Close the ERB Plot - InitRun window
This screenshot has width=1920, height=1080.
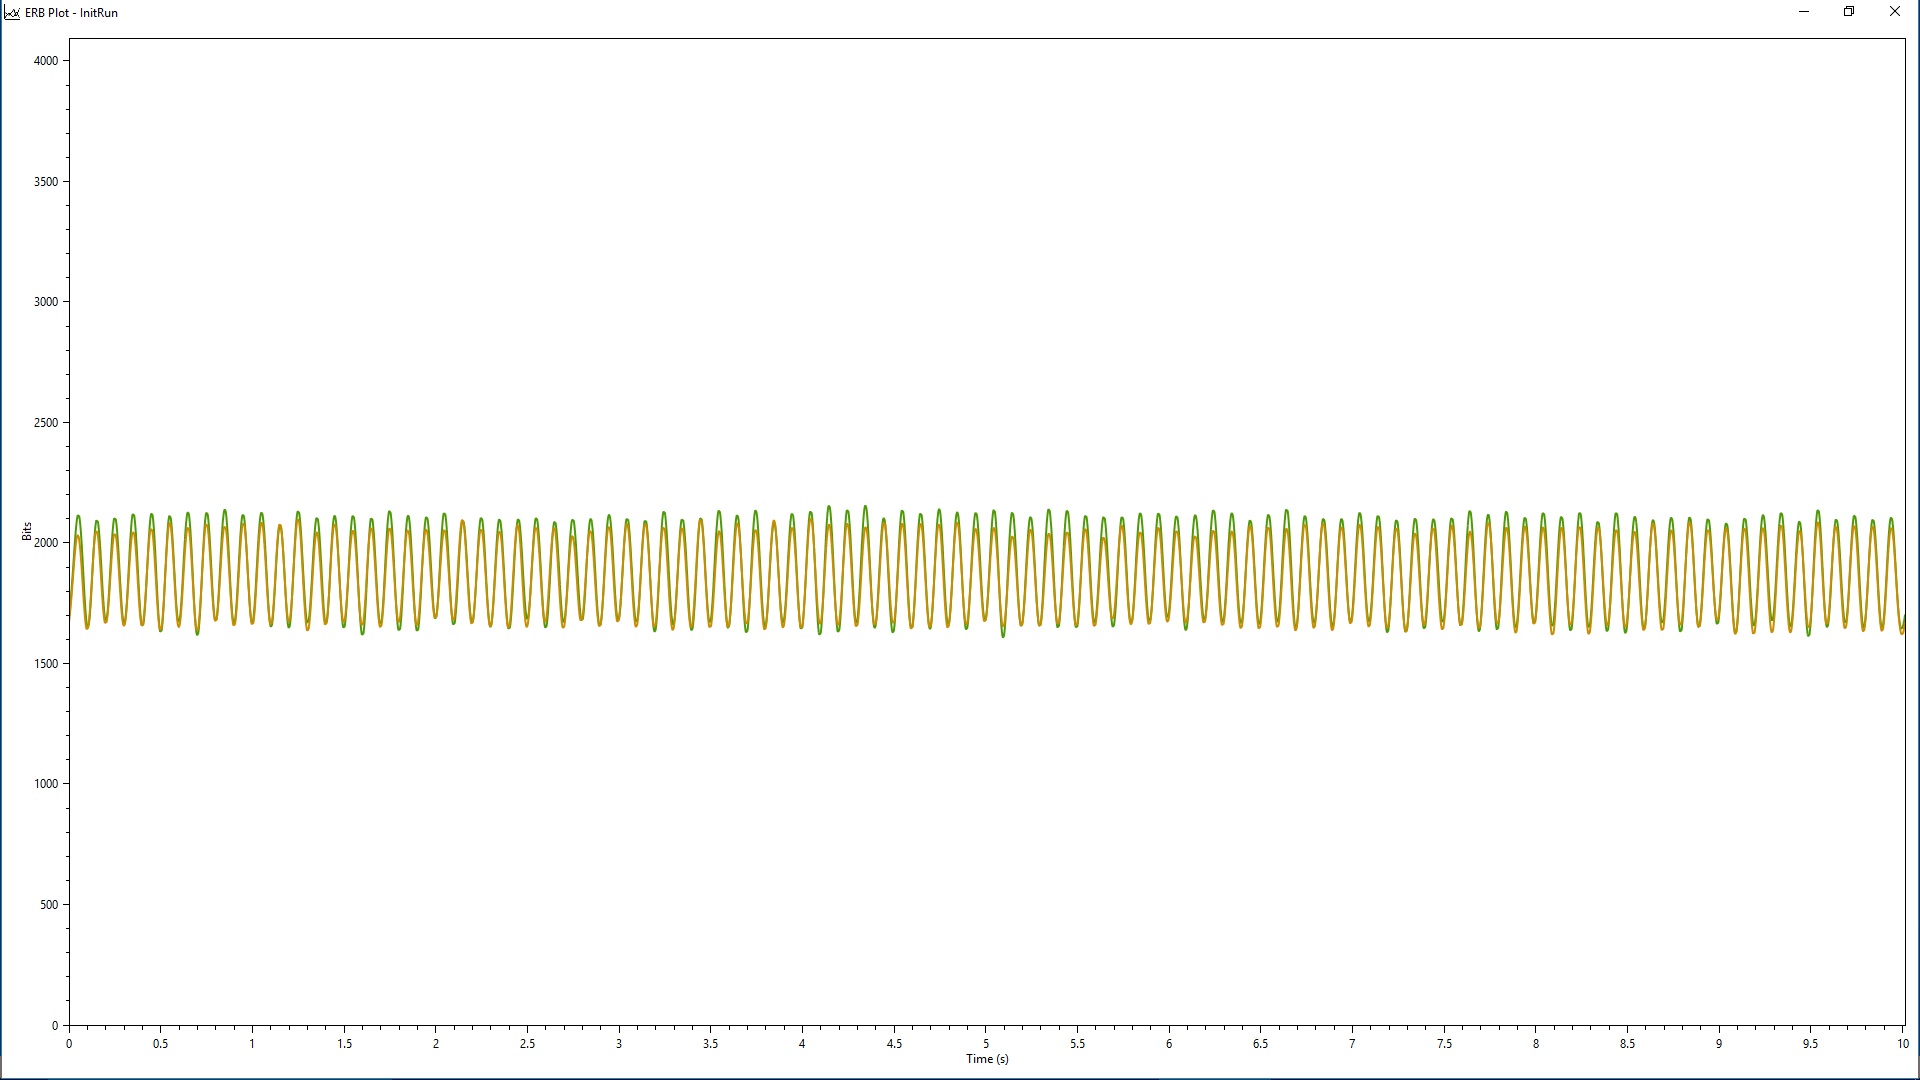(x=1894, y=12)
